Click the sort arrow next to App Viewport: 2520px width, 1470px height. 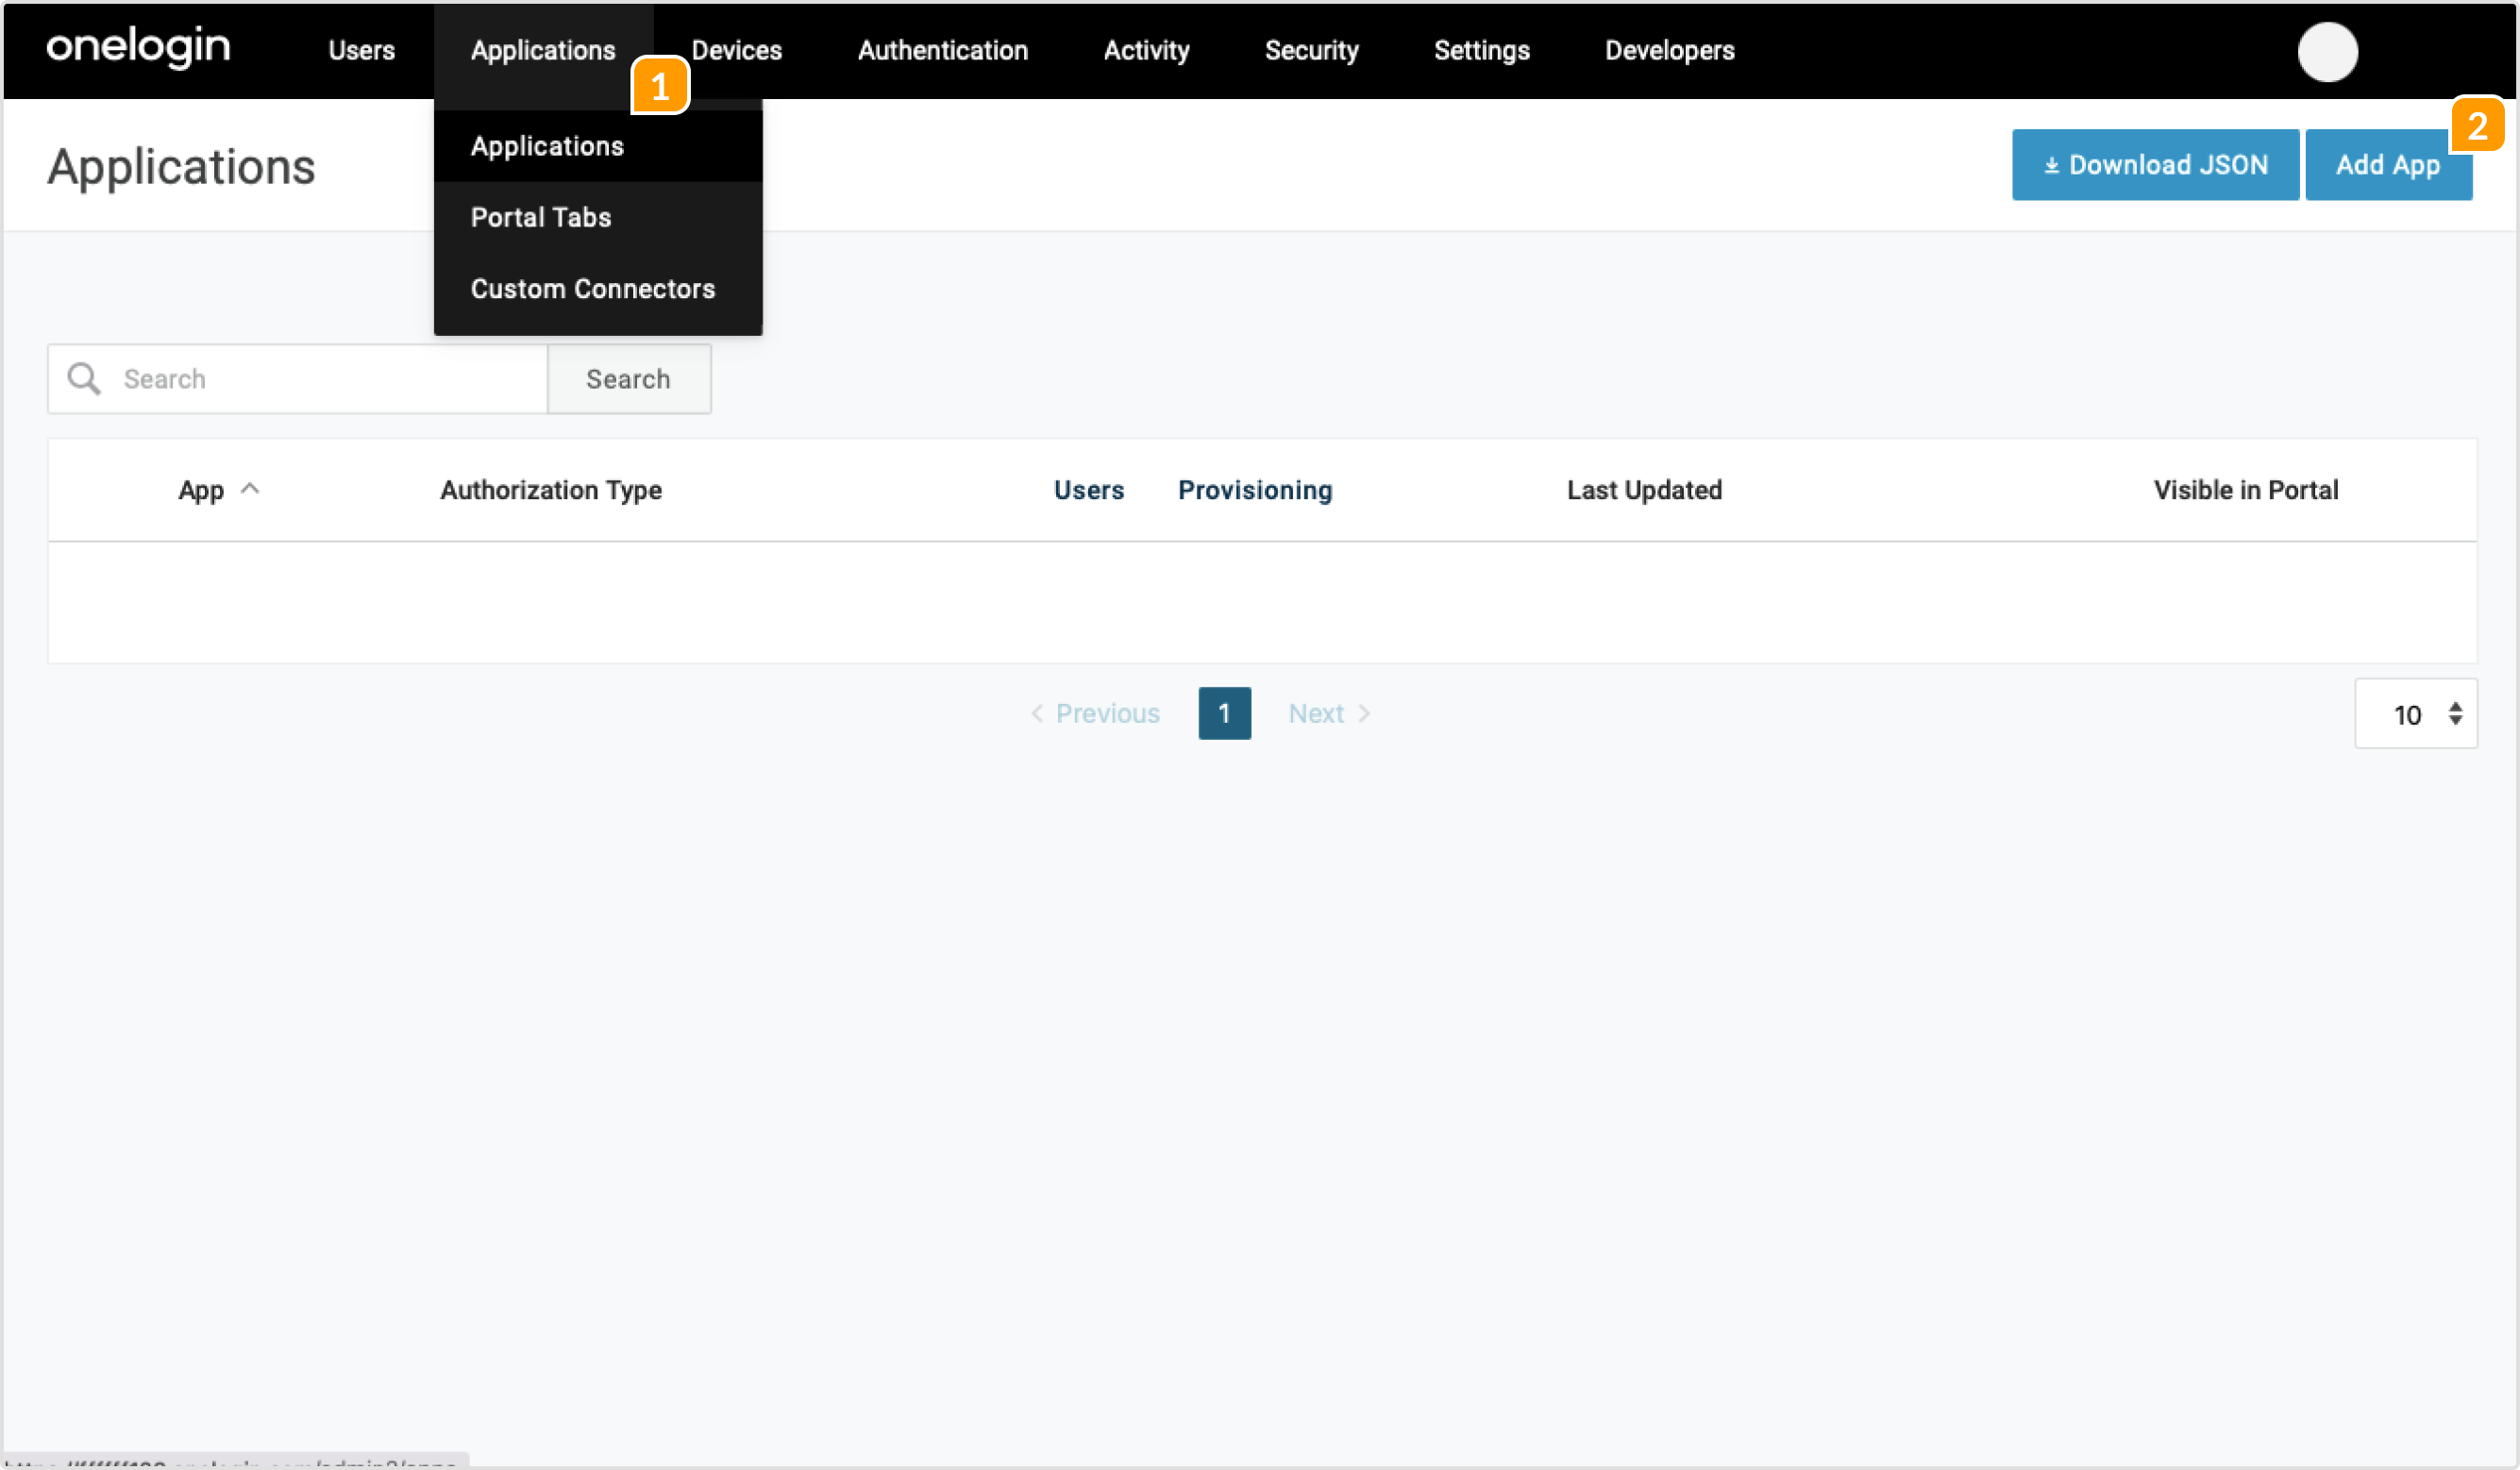click(251, 489)
